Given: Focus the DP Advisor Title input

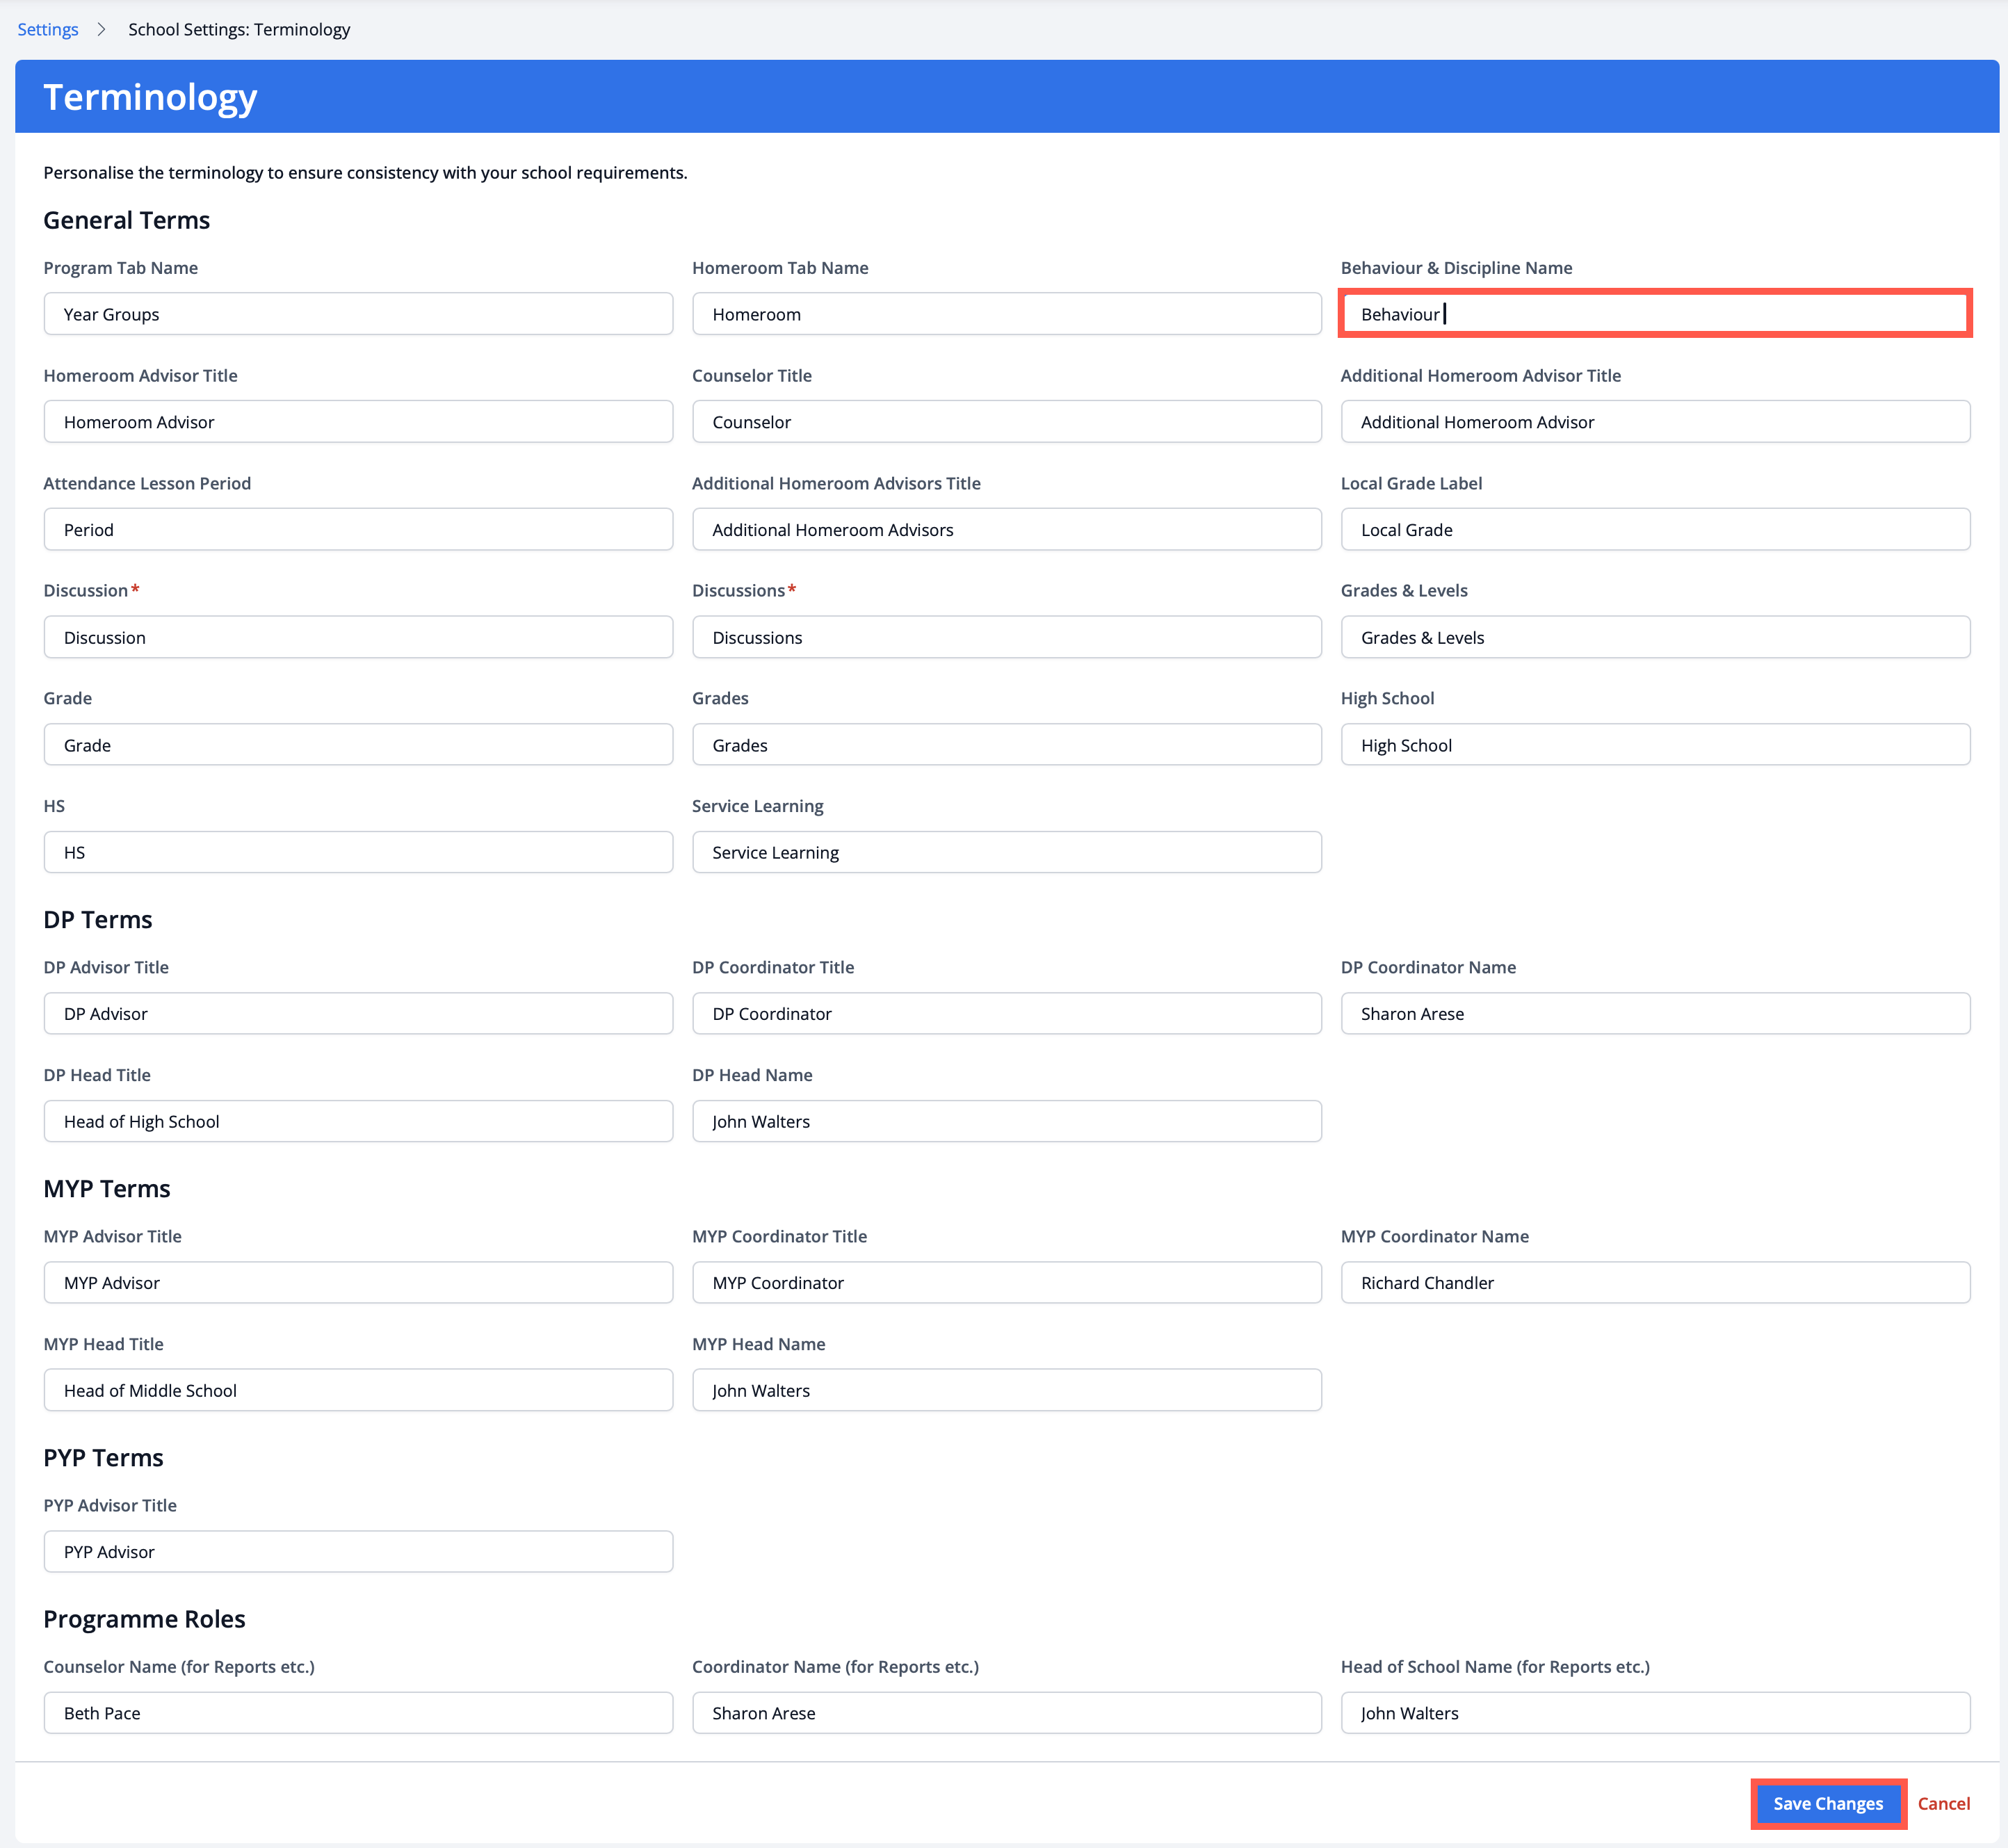Looking at the screenshot, I should pos(358,1014).
